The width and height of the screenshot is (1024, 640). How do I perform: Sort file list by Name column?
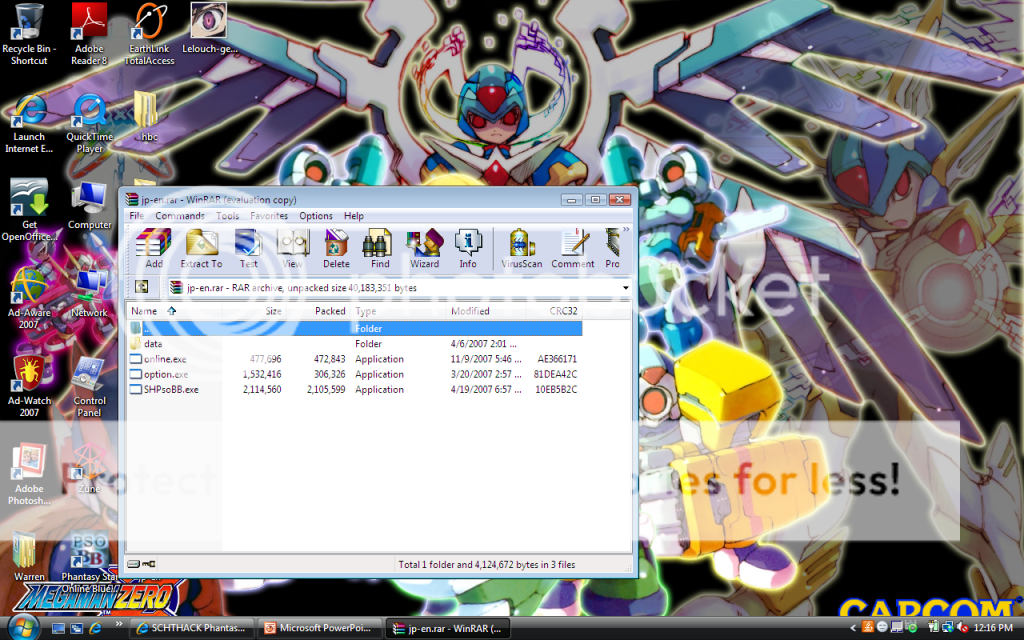coord(145,311)
